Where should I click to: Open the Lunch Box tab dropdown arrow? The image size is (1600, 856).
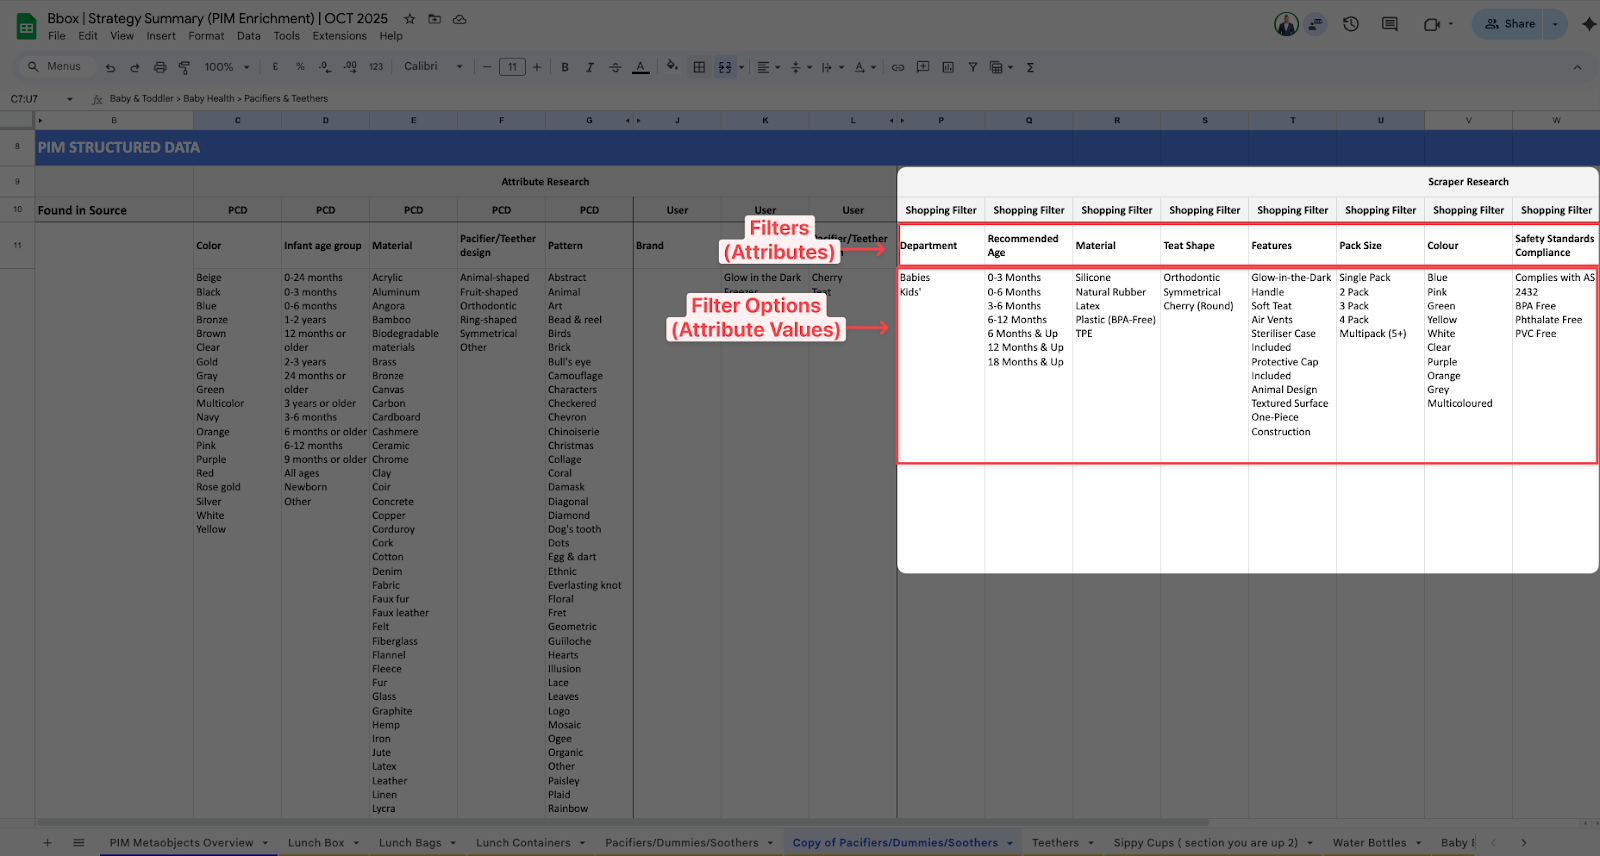tap(355, 843)
